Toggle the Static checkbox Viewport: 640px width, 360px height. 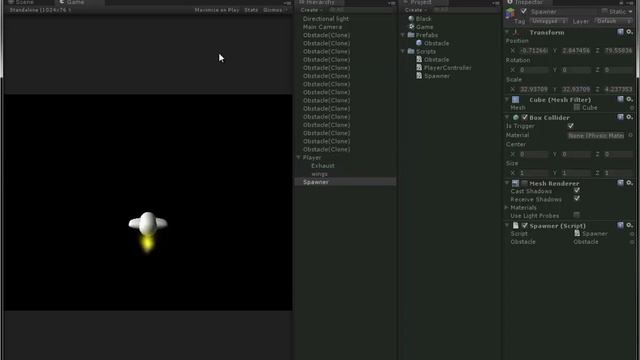coord(604,11)
